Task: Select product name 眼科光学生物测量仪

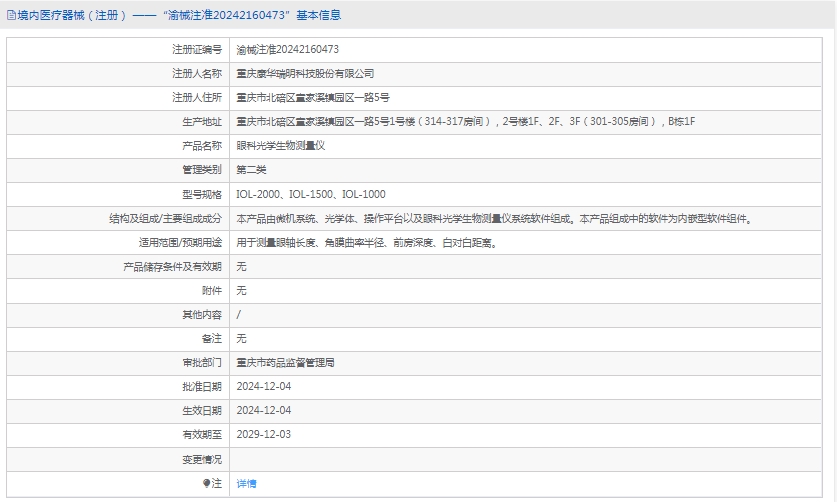Action: click(x=281, y=145)
